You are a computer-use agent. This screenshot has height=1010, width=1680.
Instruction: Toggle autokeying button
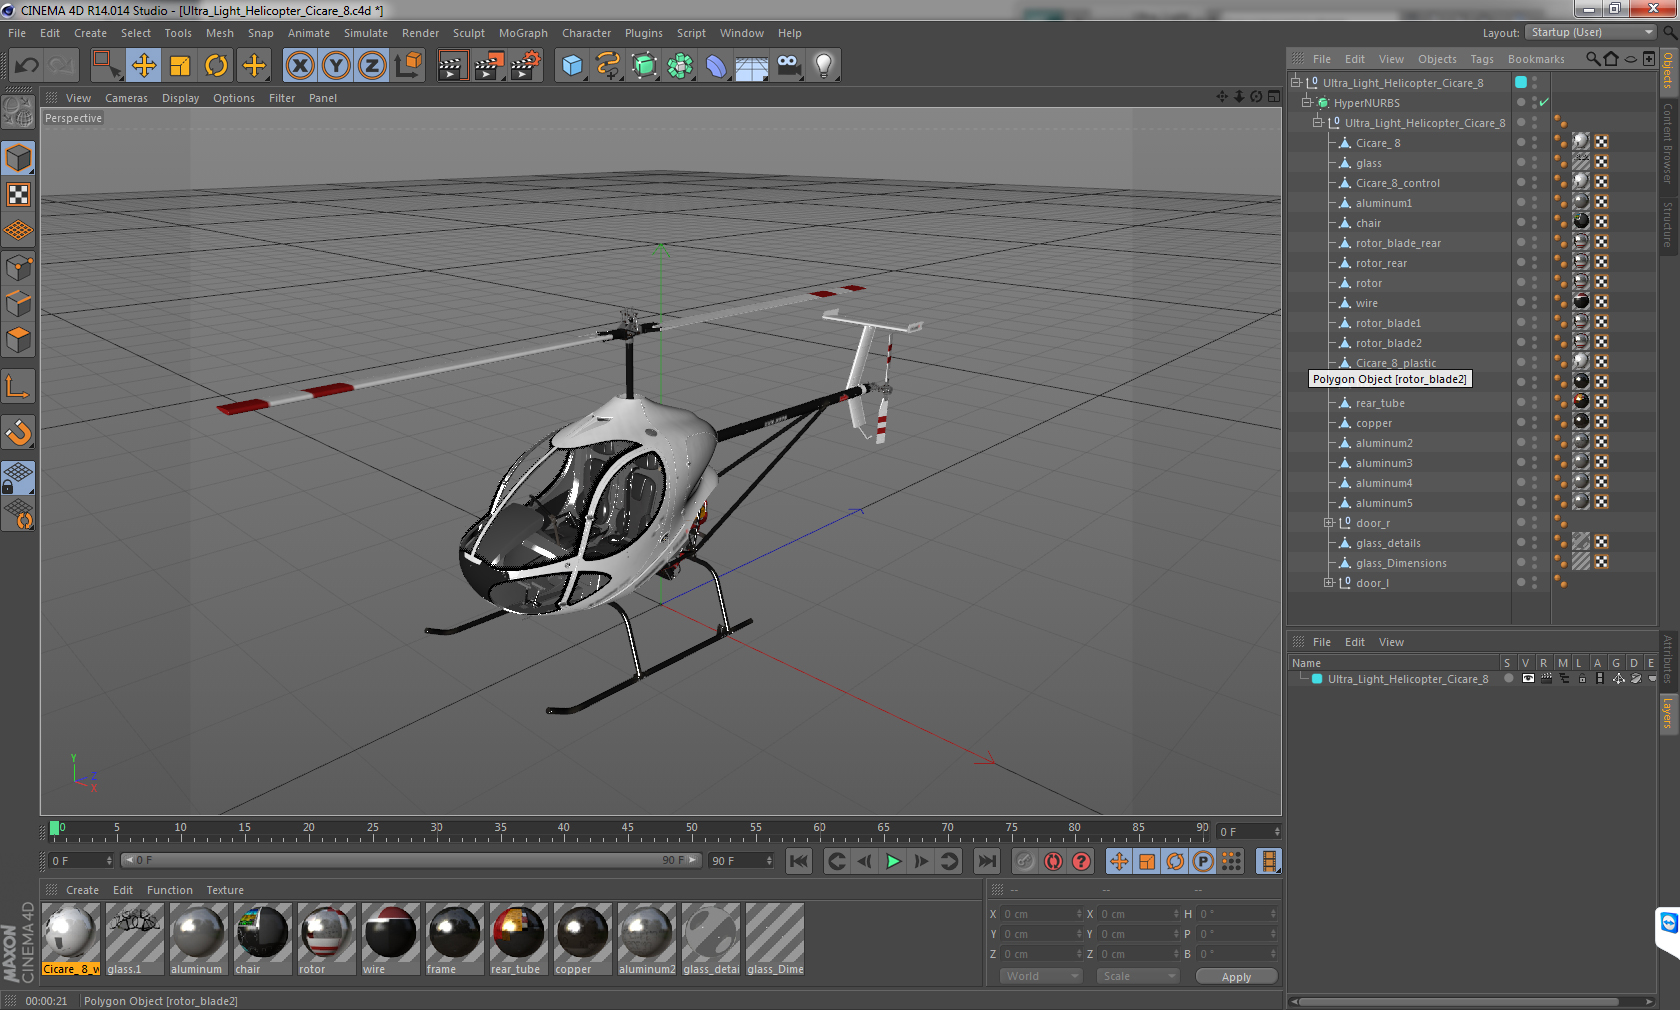pos(1053,861)
